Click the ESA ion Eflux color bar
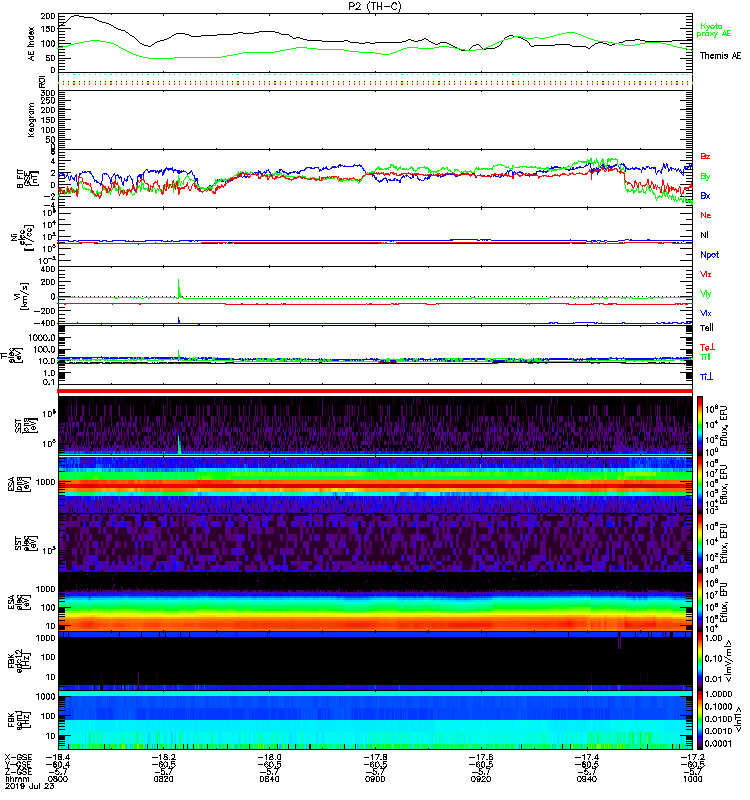This screenshot has width=750, height=800. coord(700,484)
